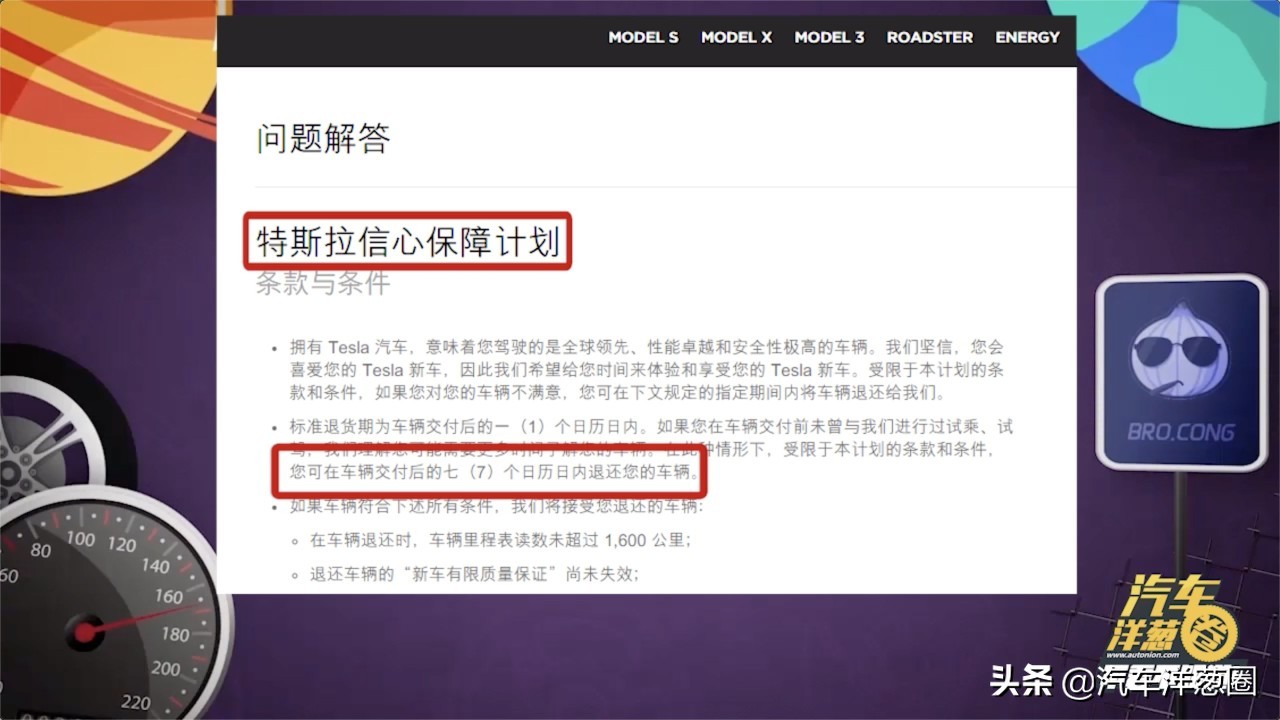The image size is (1280, 720).
Task: Open the MODEL S menu
Action: [x=642, y=37]
